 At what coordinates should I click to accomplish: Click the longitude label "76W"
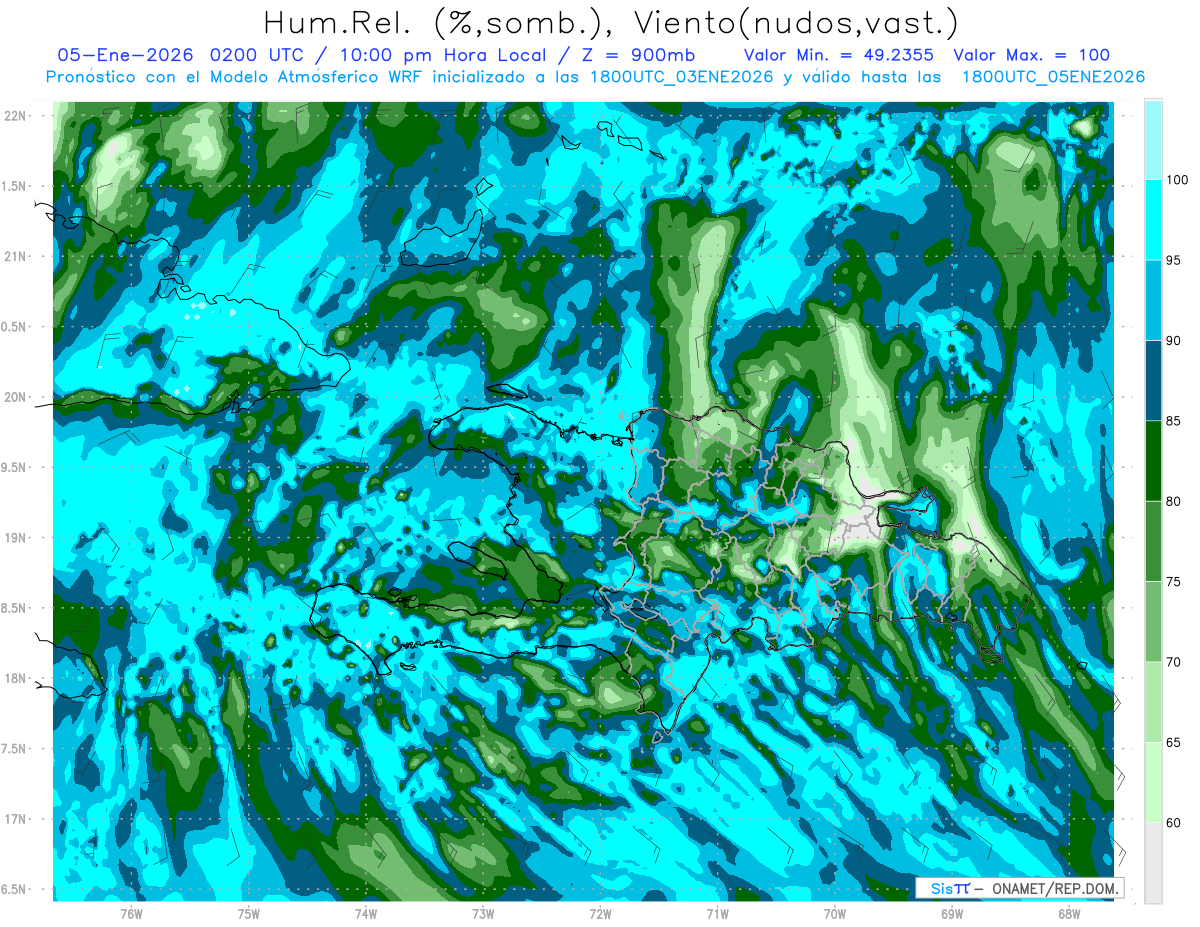tap(131, 914)
